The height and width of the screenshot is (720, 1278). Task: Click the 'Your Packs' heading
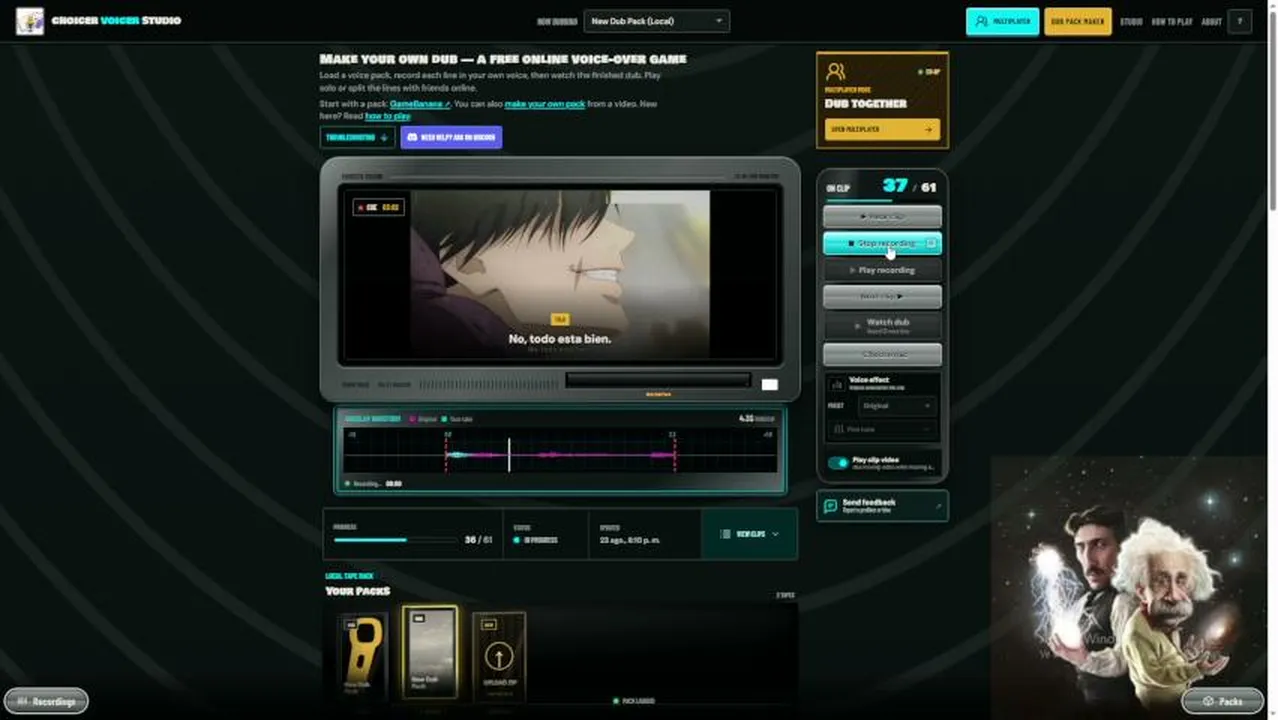tap(358, 591)
